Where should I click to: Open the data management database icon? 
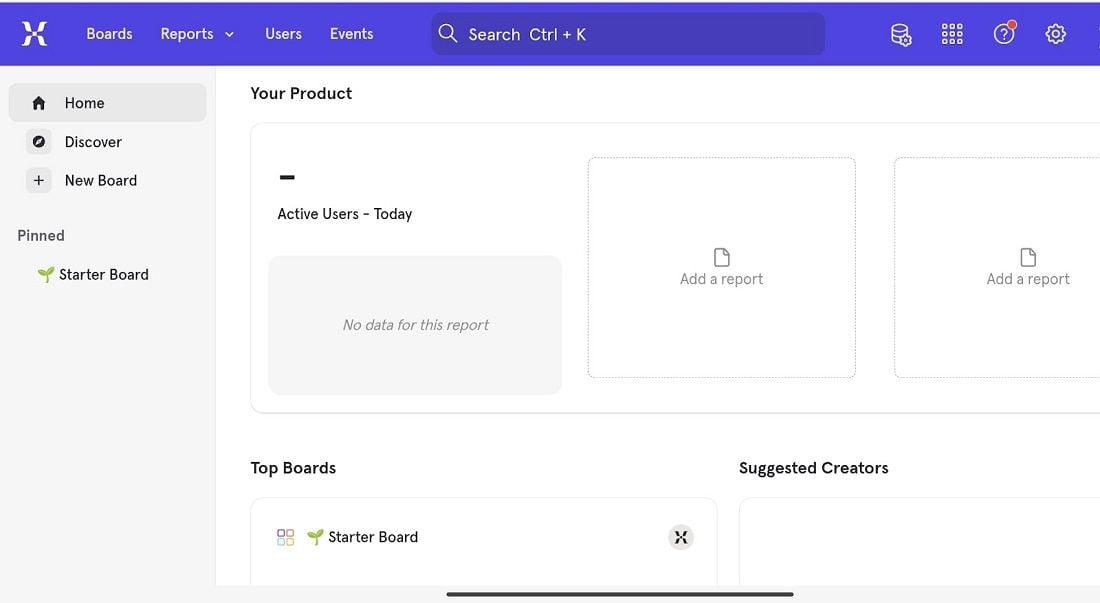point(901,34)
